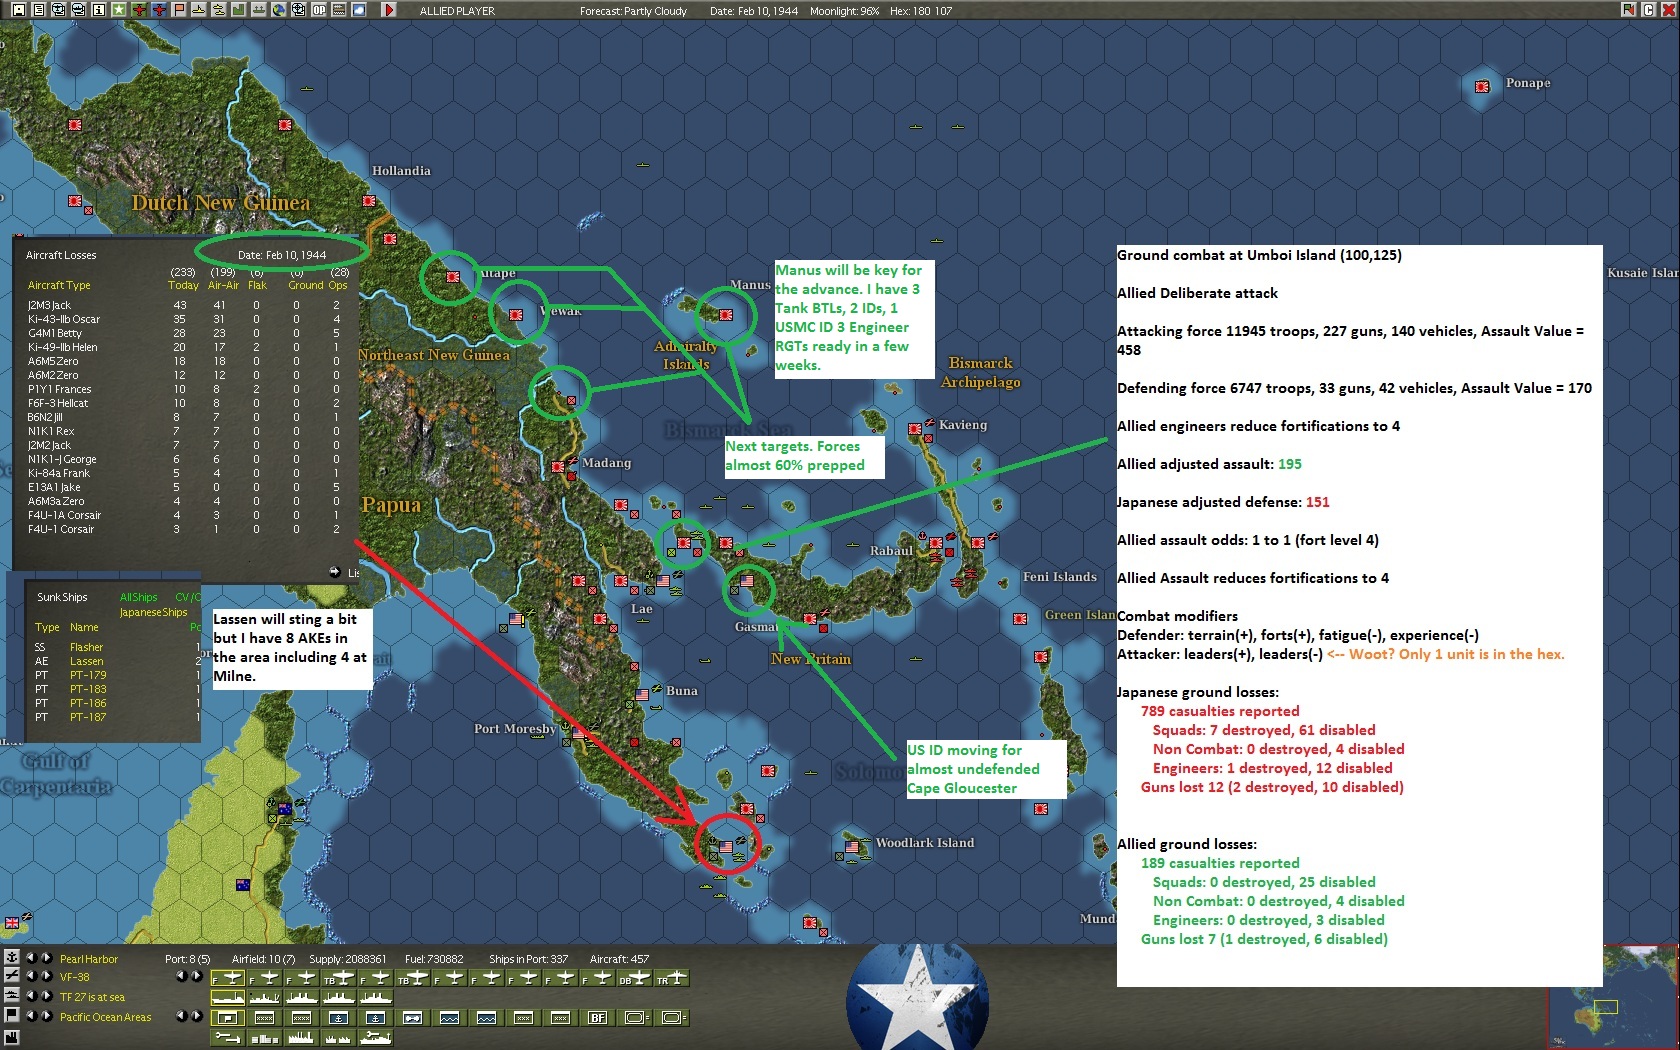Step to the previous air unit before VF-38
The width and height of the screenshot is (1680, 1050).
click(30, 977)
